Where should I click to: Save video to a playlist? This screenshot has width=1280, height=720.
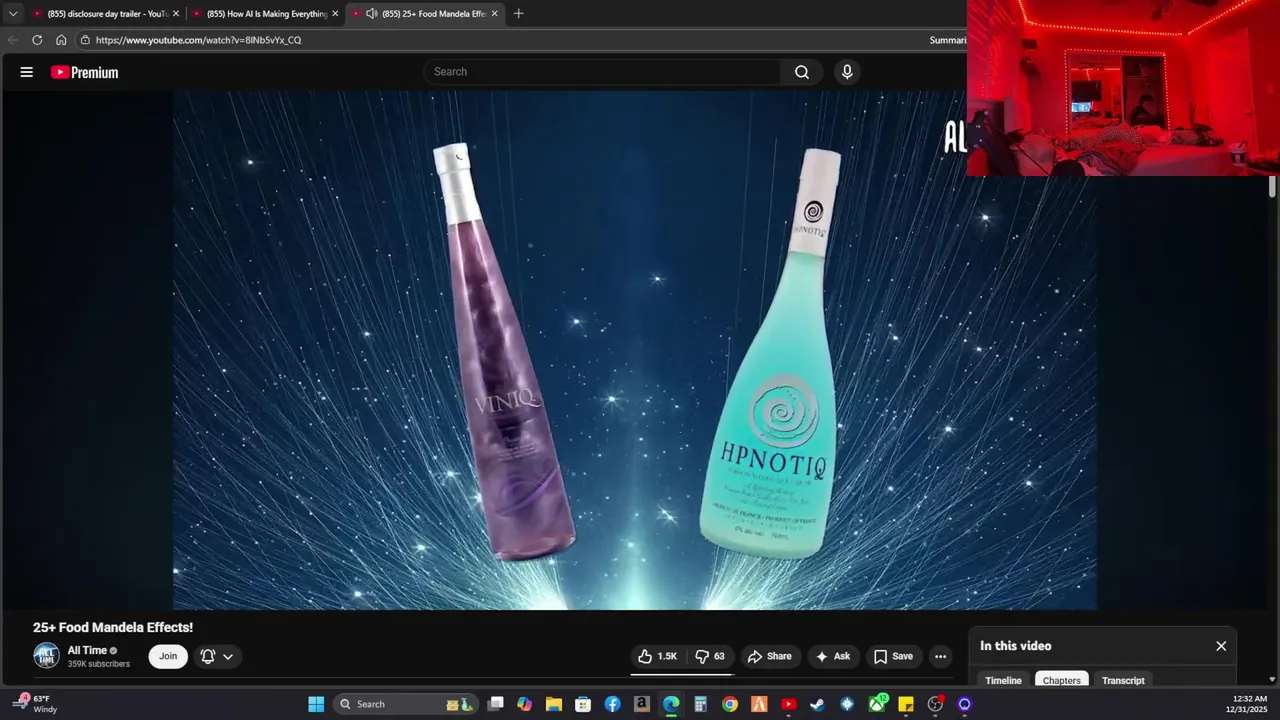pos(893,656)
